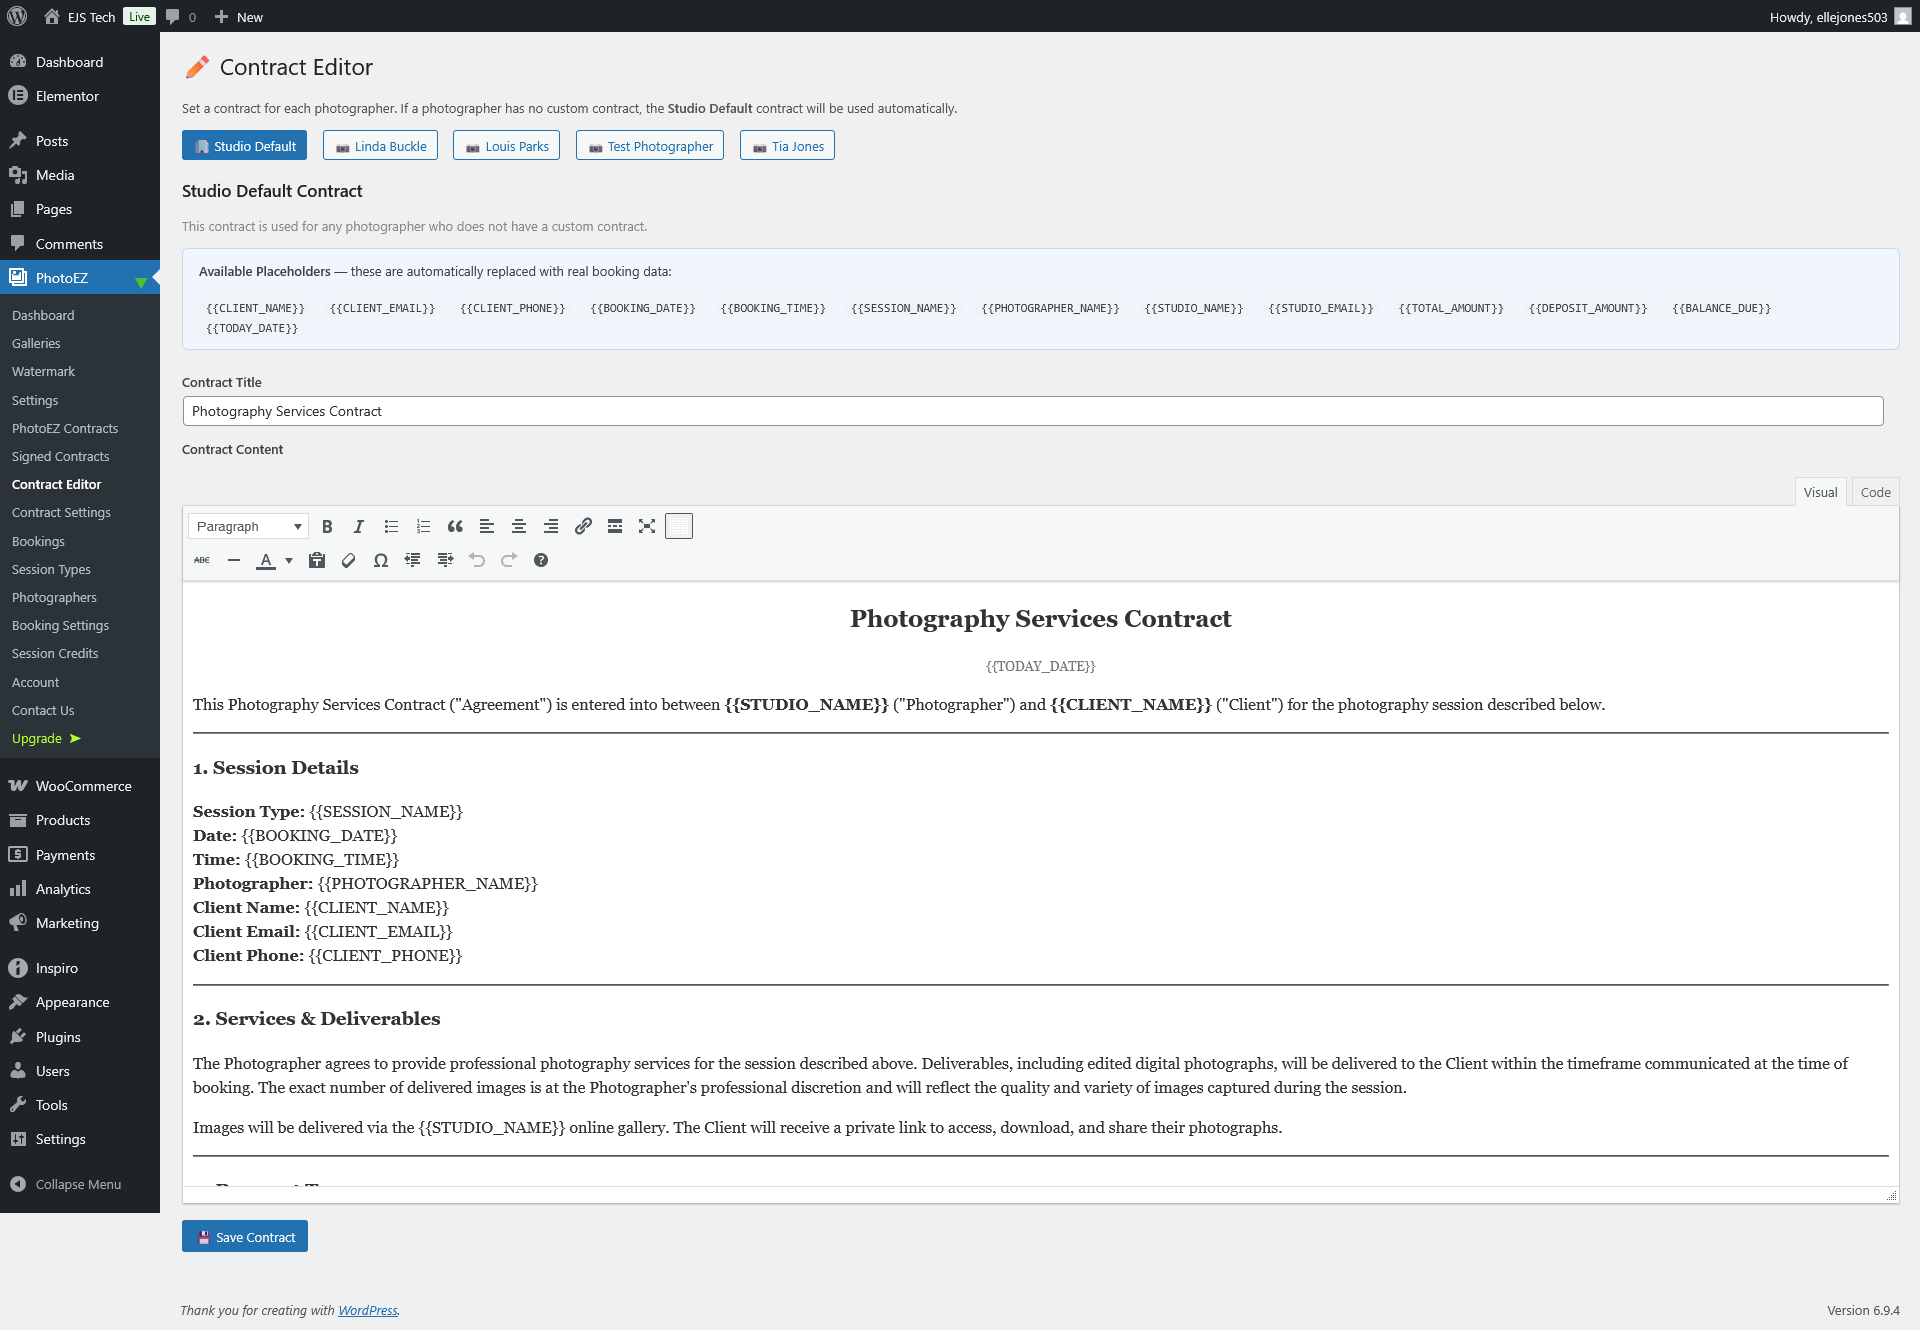Open the insert link tool
This screenshot has height=1330, width=1920.
583,526
